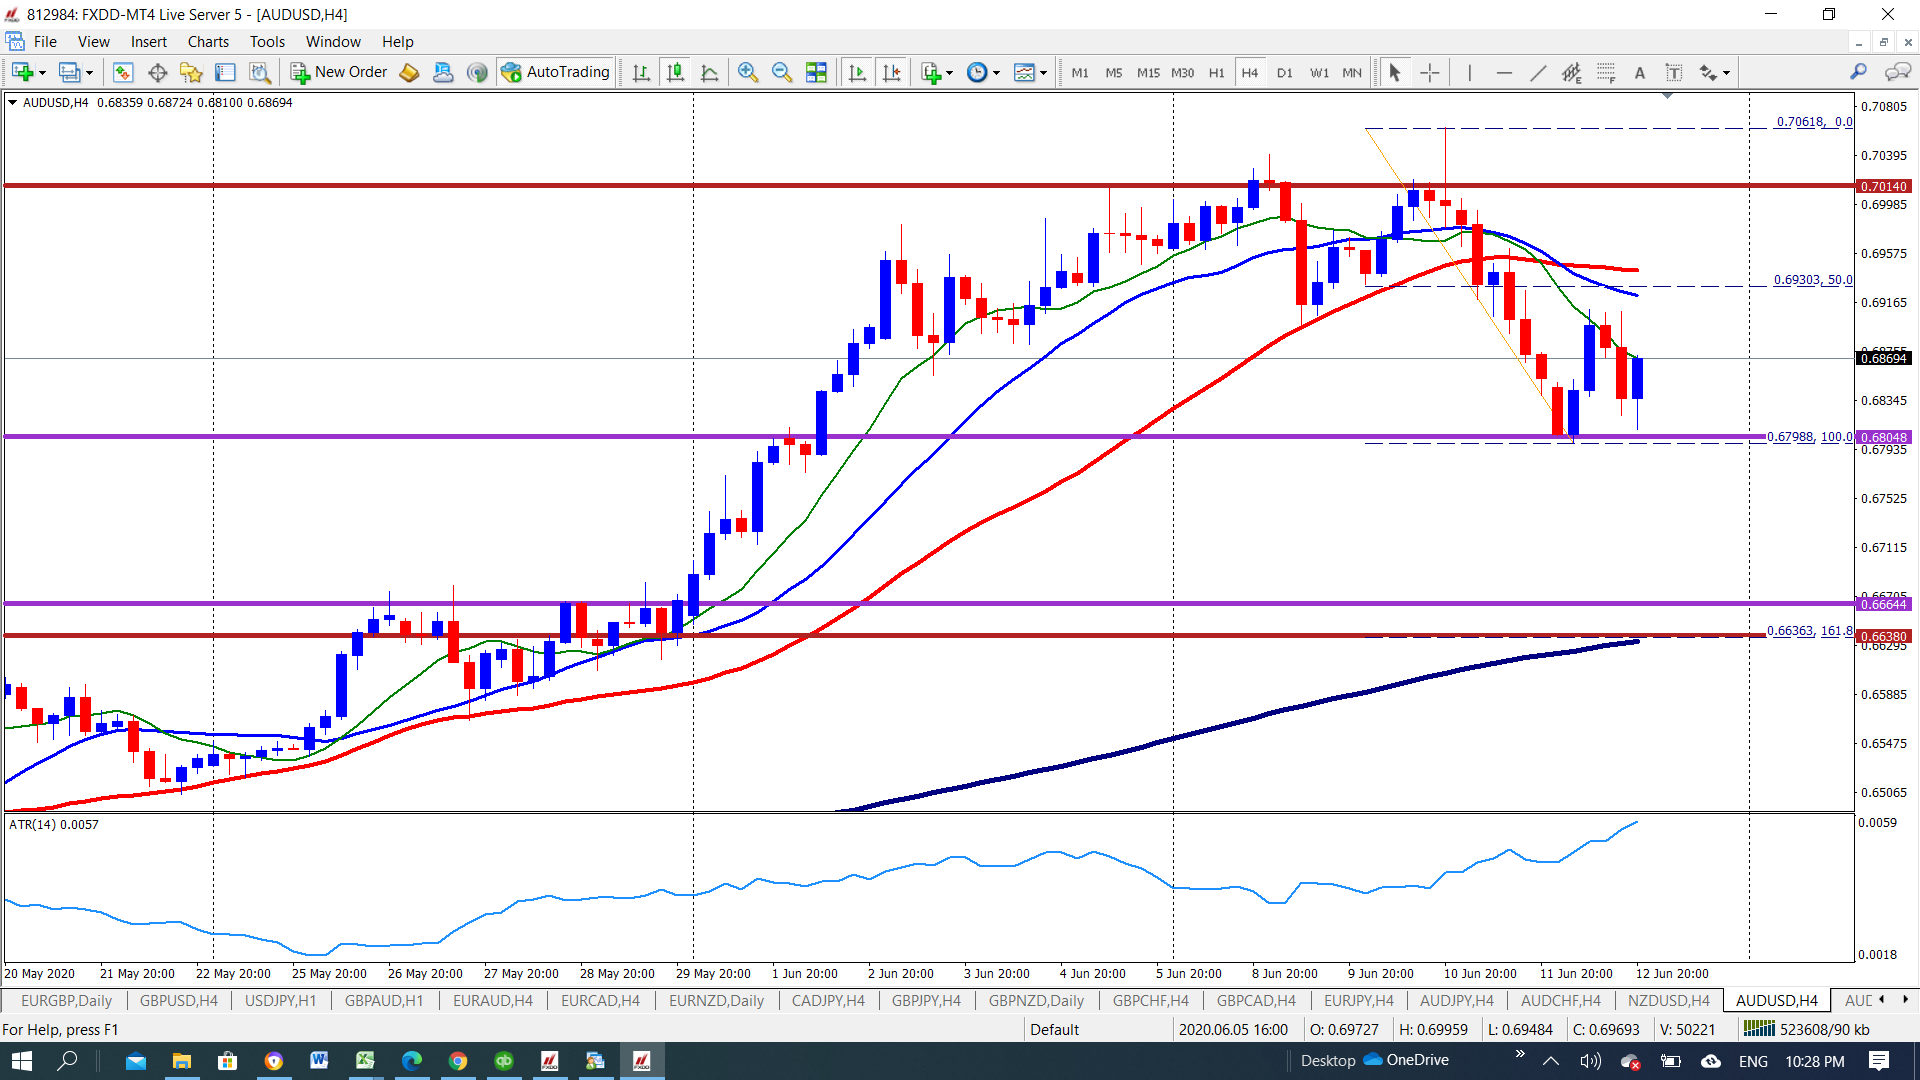Viewport: 1920px width, 1080px height.
Task: Toggle the AutoTrading button
Action: click(x=556, y=72)
